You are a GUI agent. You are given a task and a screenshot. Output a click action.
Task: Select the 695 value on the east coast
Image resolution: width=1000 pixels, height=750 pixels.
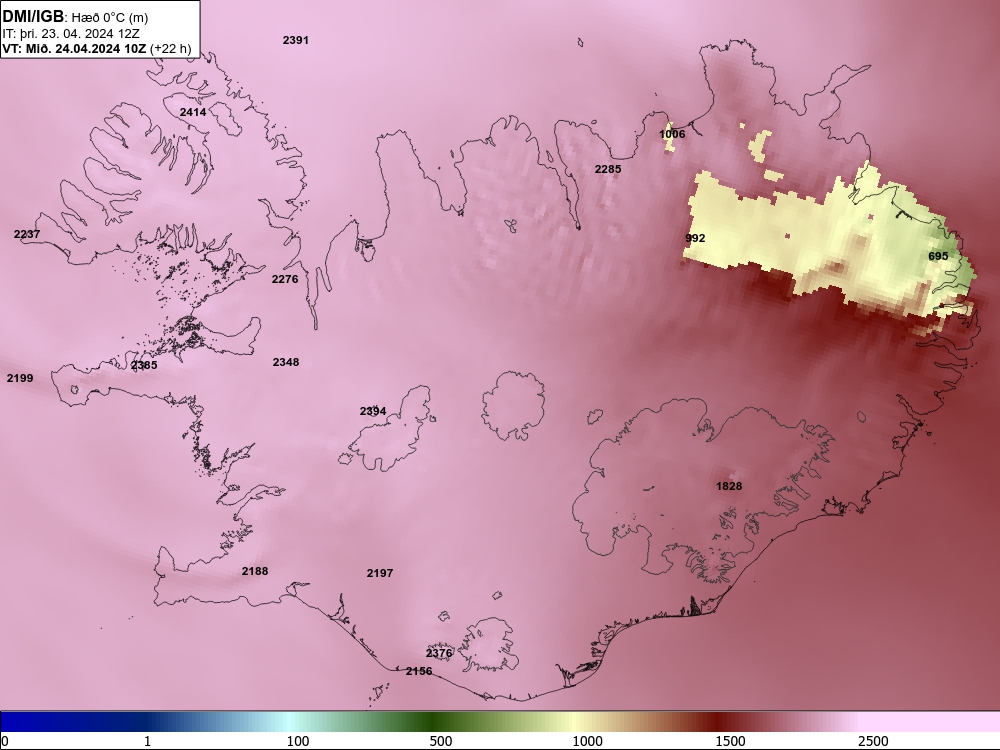click(938, 256)
